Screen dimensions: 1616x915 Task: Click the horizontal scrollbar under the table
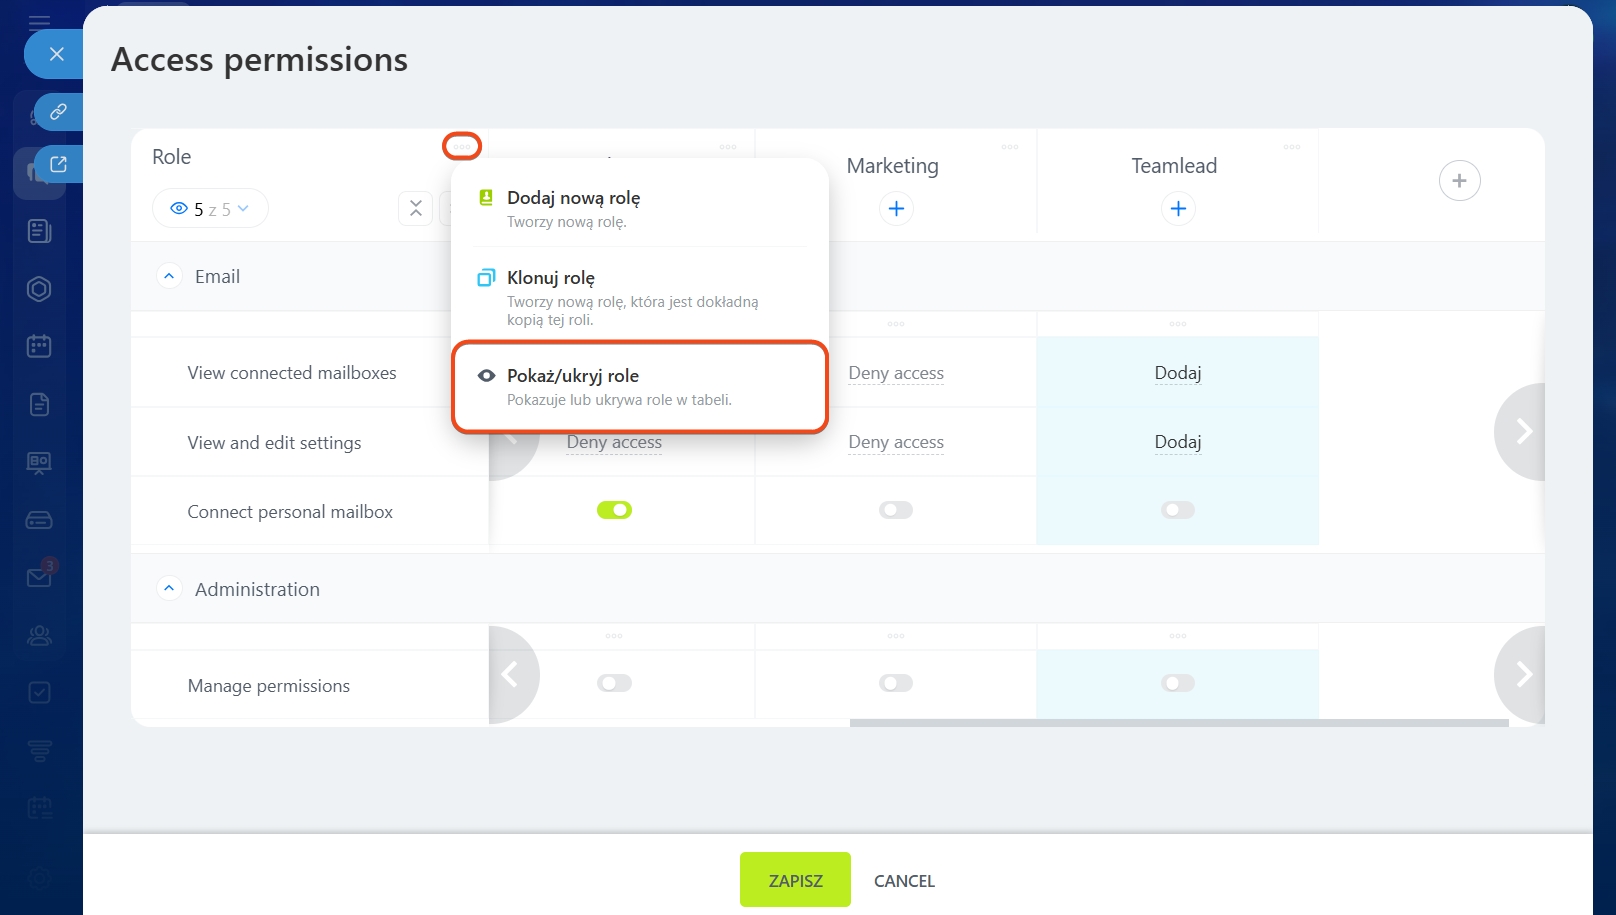coord(1178,722)
